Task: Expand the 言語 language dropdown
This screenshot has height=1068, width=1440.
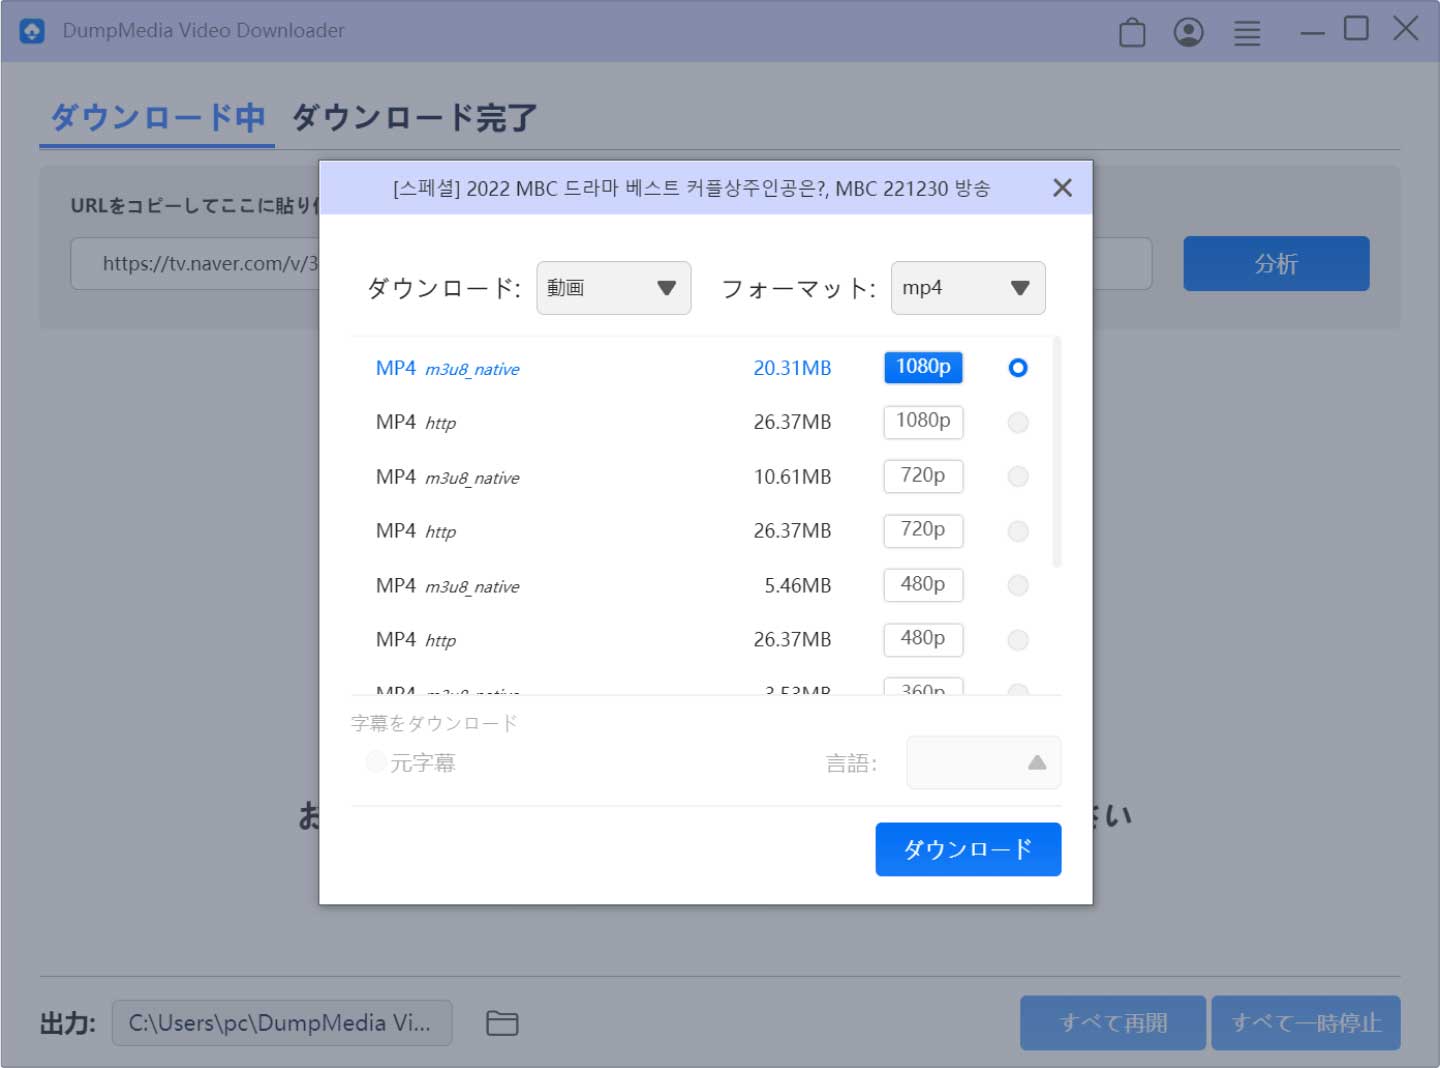Action: tap(983, 763)
